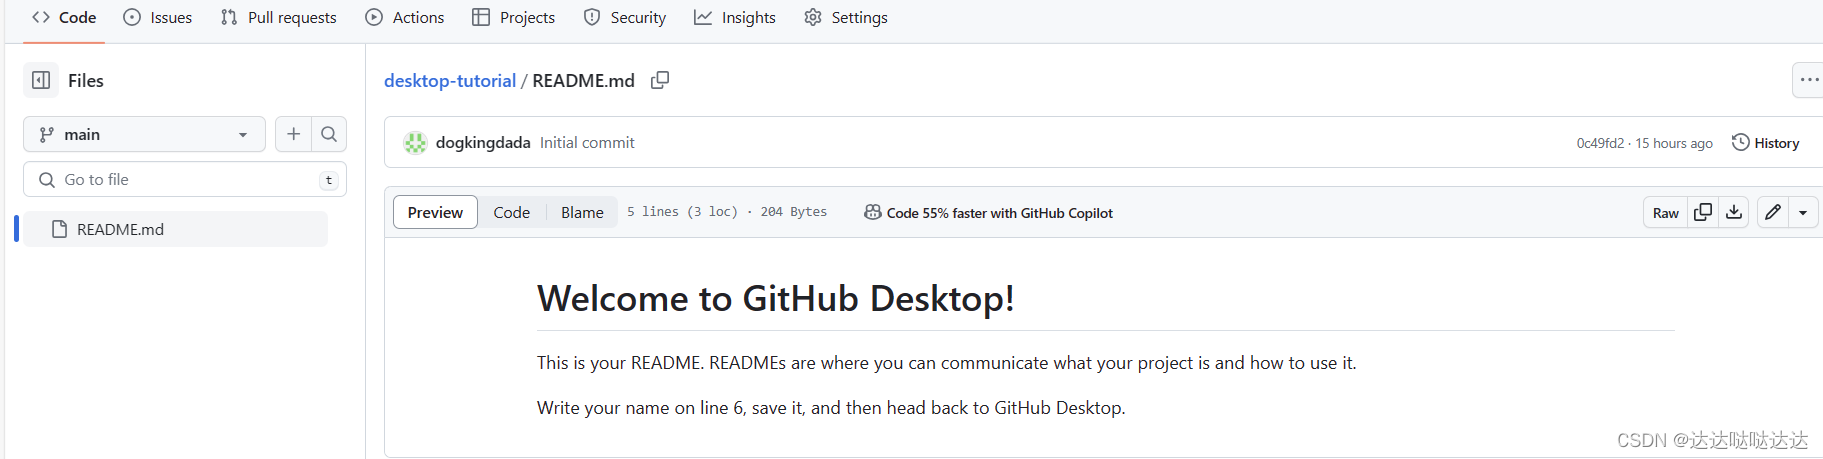Click the dogkingdada avatar
This screenshot has width=1823, height=459.
point(415,143)
